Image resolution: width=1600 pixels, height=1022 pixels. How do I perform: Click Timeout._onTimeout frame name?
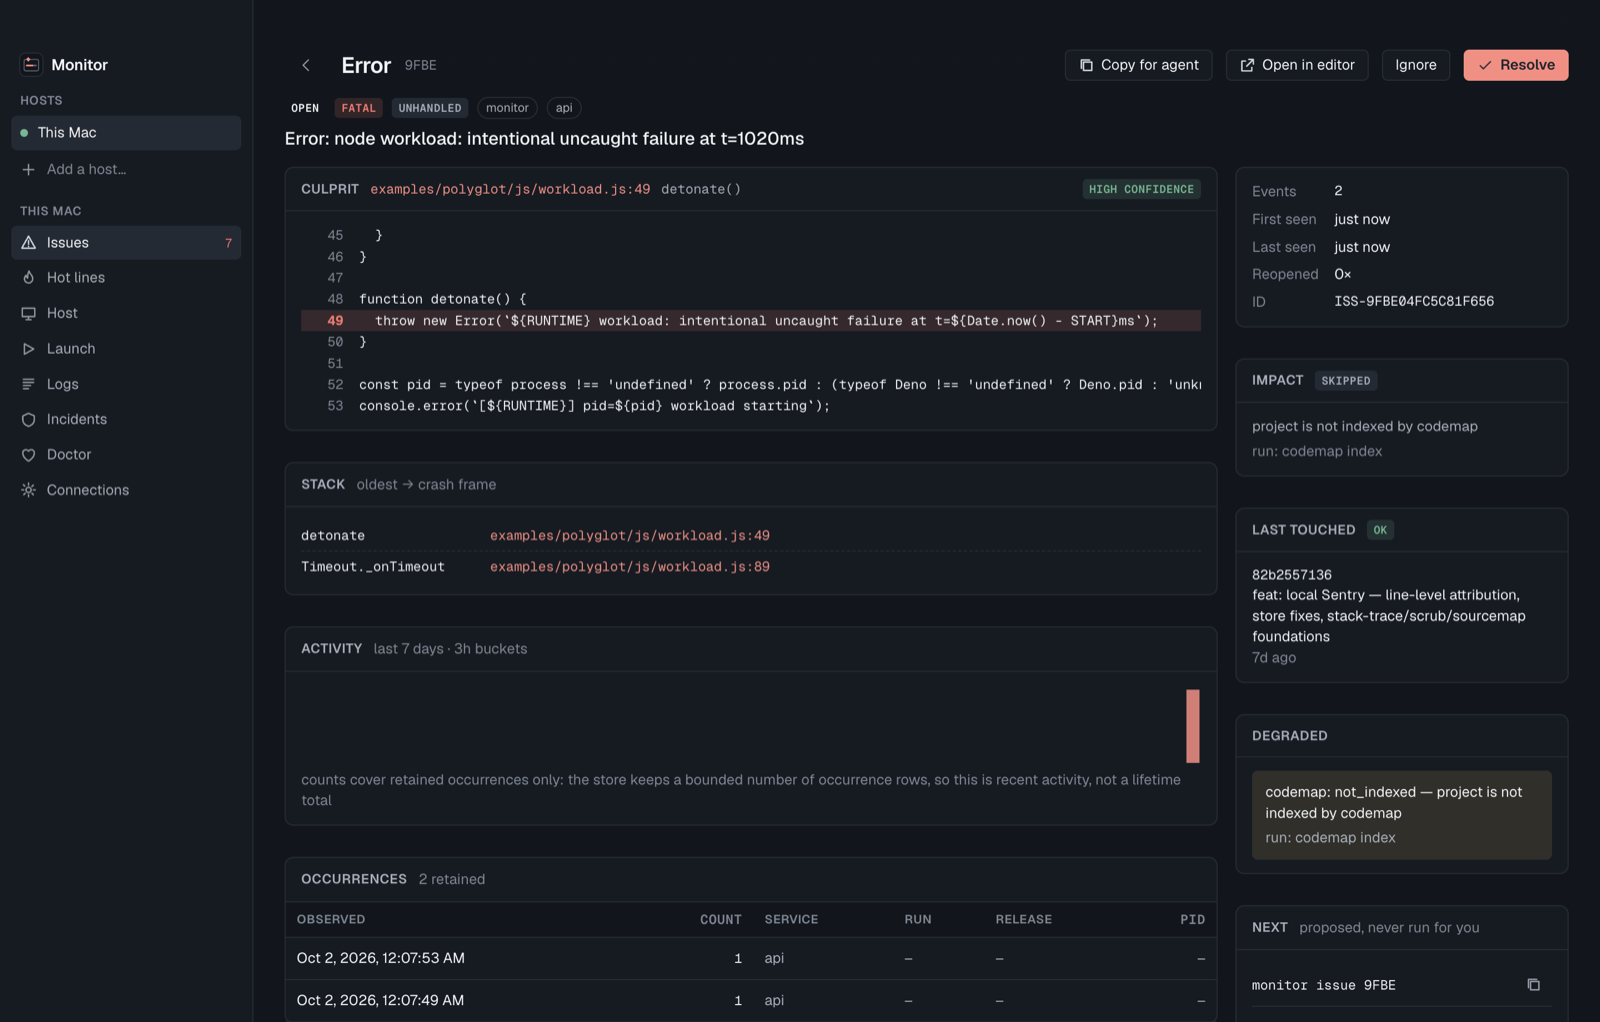coord(372,567)
